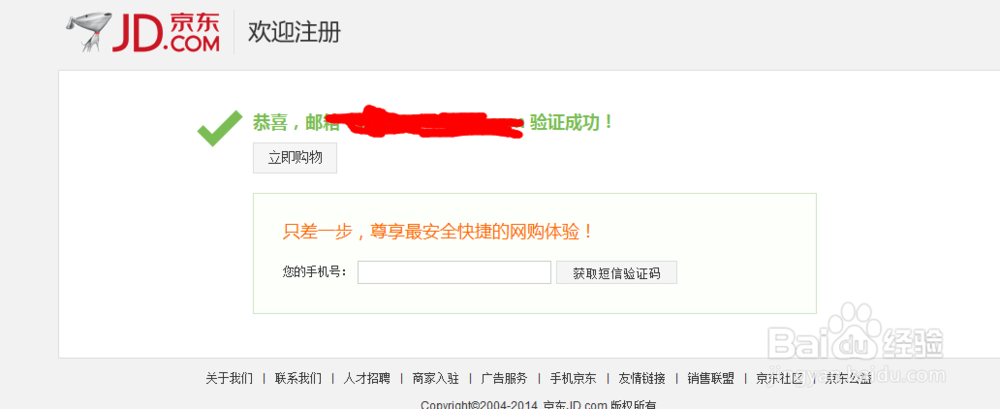Open the 京东公益 footer link
Screen dimensions: 1000x409
click(848, 378)
